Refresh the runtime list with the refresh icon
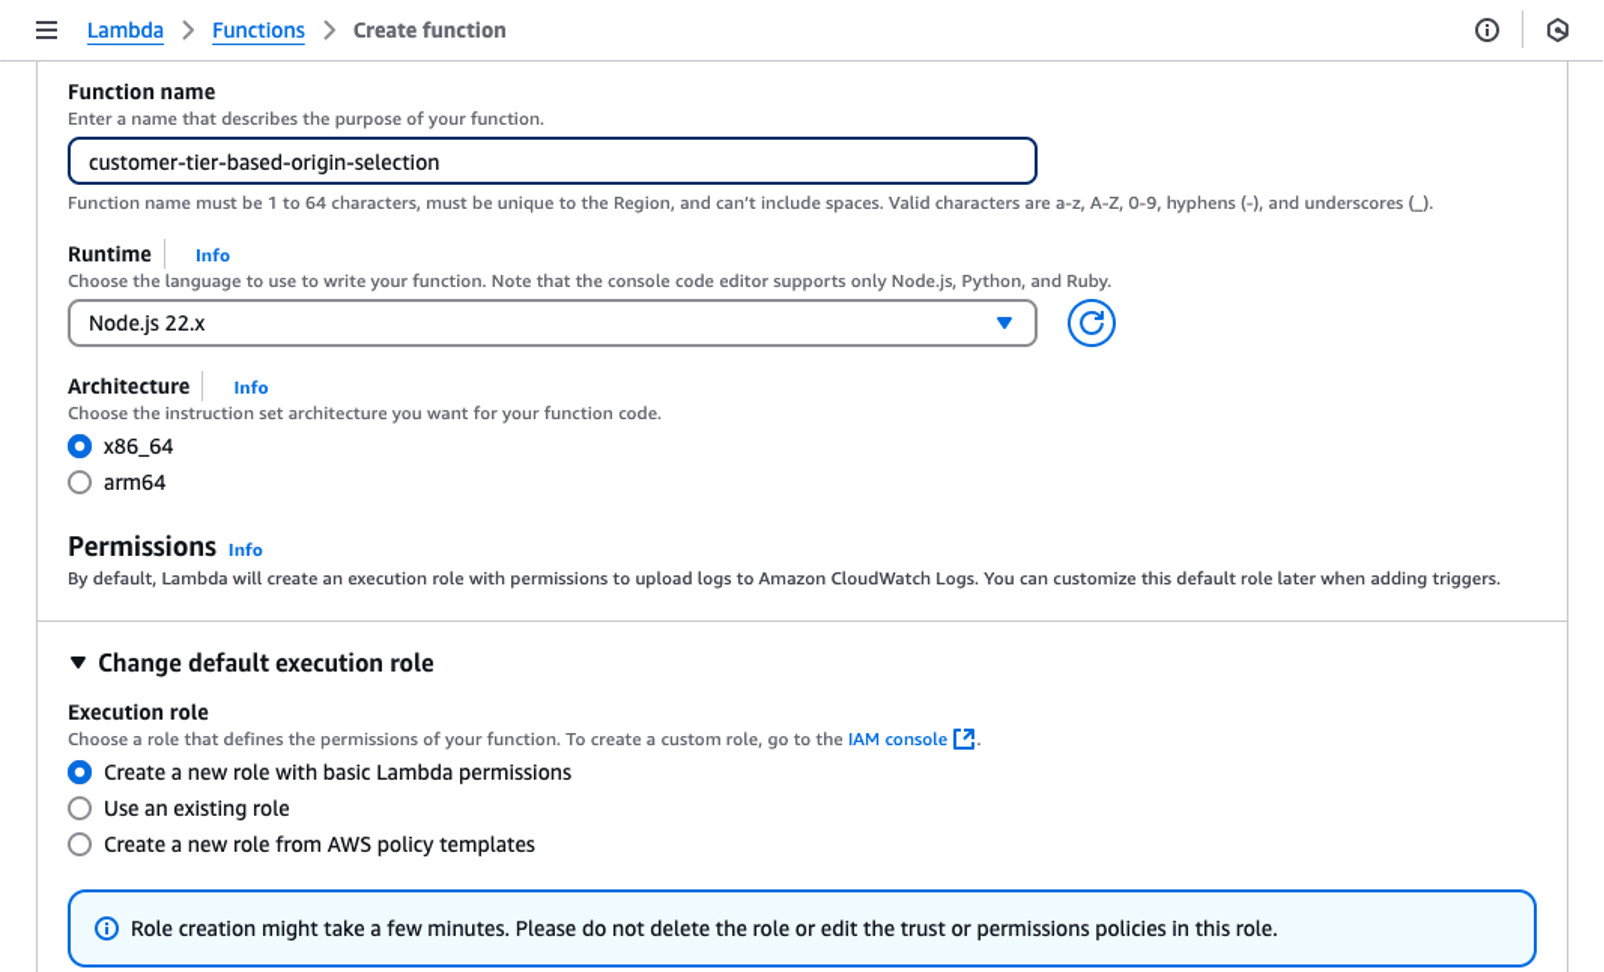The width and height of the screenshot is (1604, 972). [1091, 323]
